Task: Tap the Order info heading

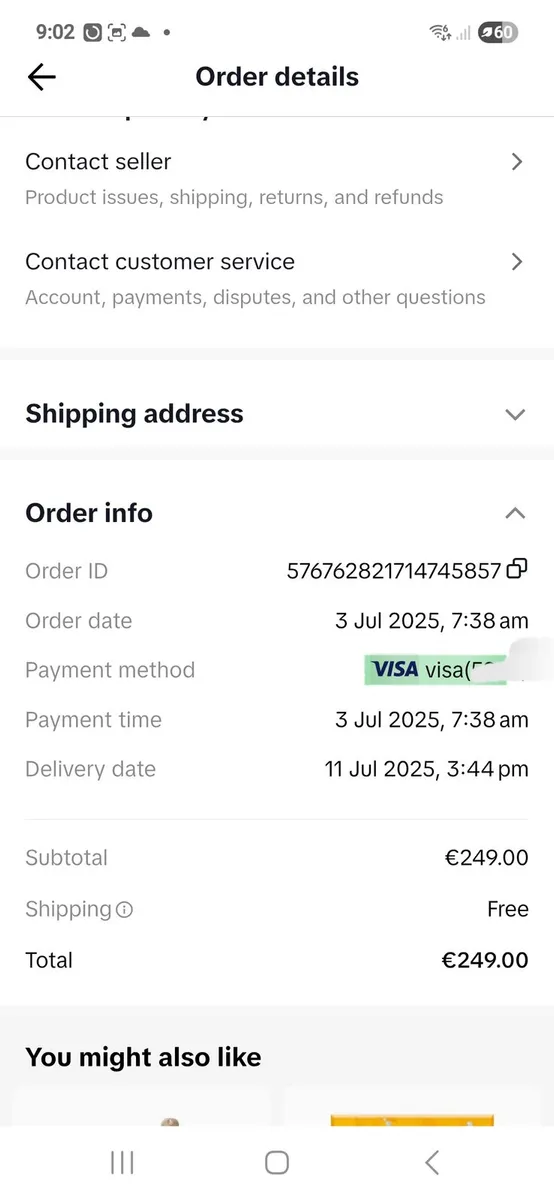Action: (x=89, y=513)
